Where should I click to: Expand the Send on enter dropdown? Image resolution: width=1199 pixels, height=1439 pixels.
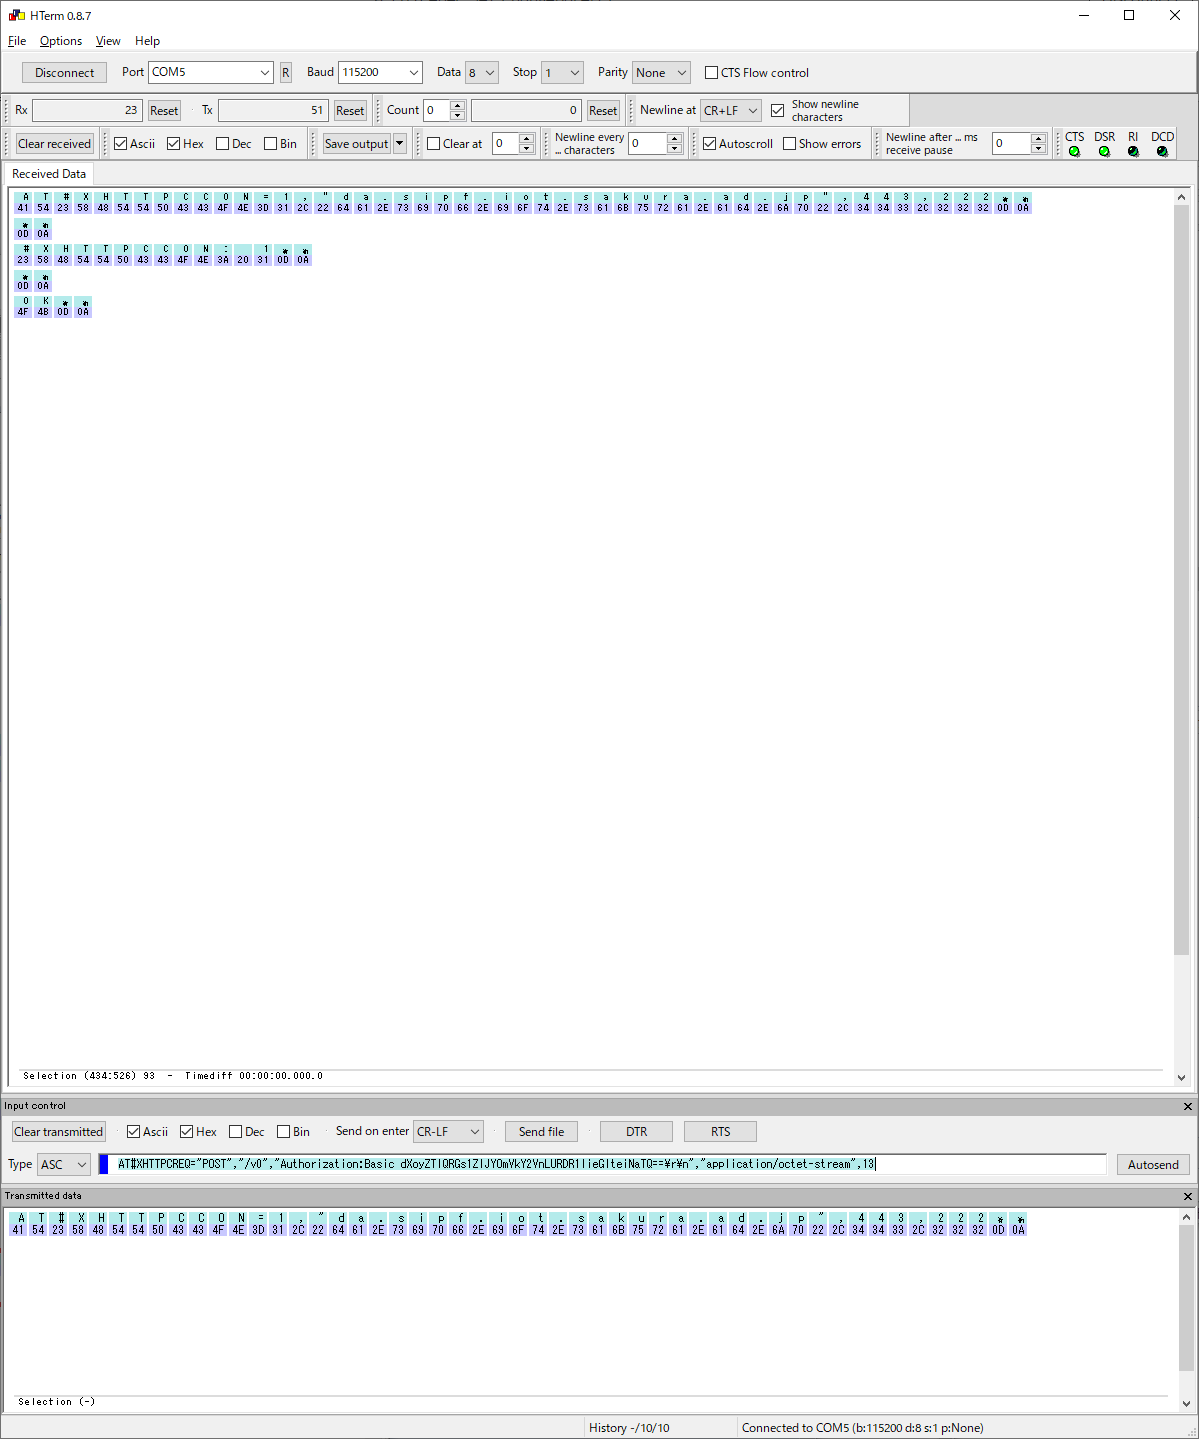[474, 1132]
